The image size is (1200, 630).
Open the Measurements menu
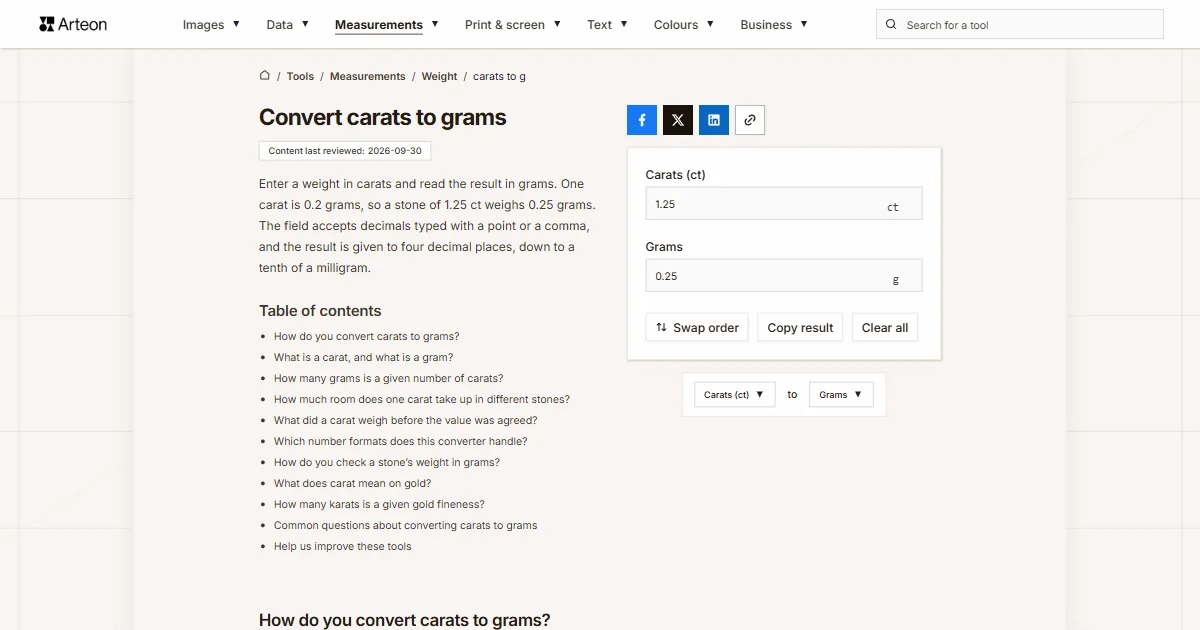[x=386, y=25]
